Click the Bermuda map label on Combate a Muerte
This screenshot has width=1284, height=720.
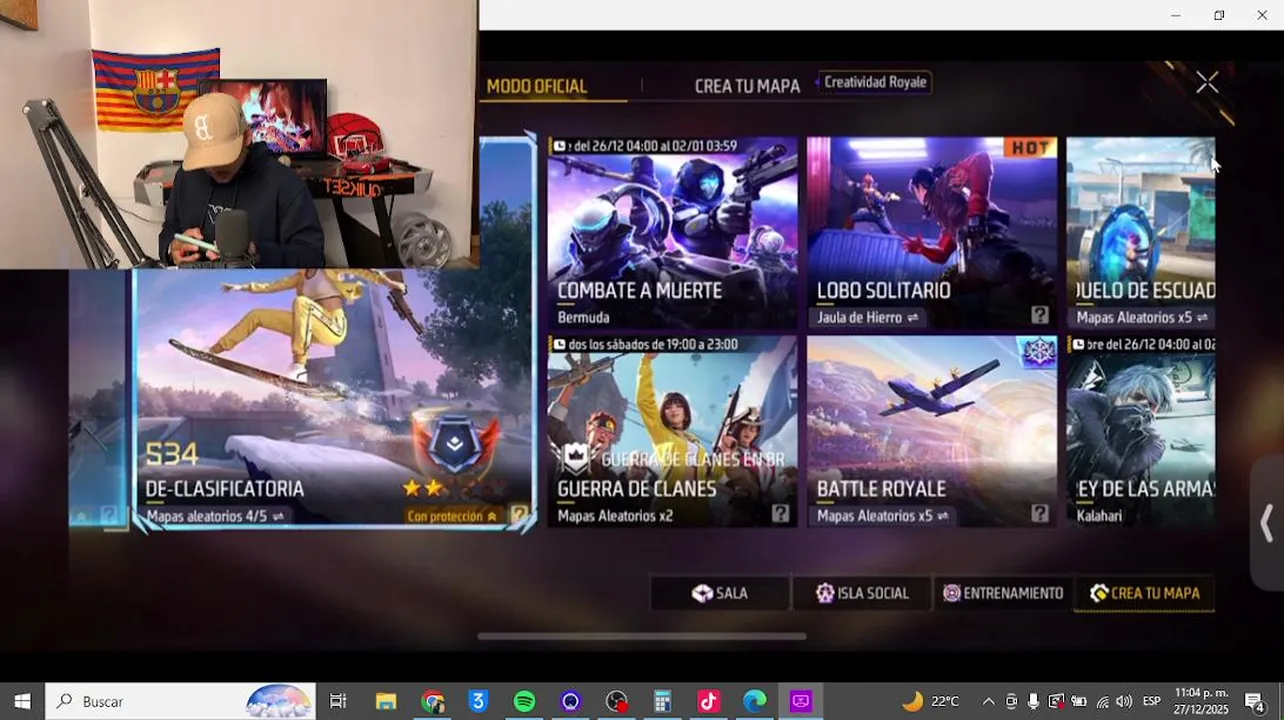pyautogui.click(x=584, y=318)
